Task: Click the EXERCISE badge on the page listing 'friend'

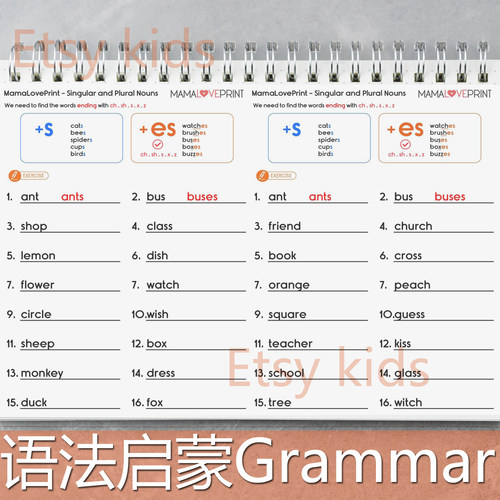Action: [276, 176]
